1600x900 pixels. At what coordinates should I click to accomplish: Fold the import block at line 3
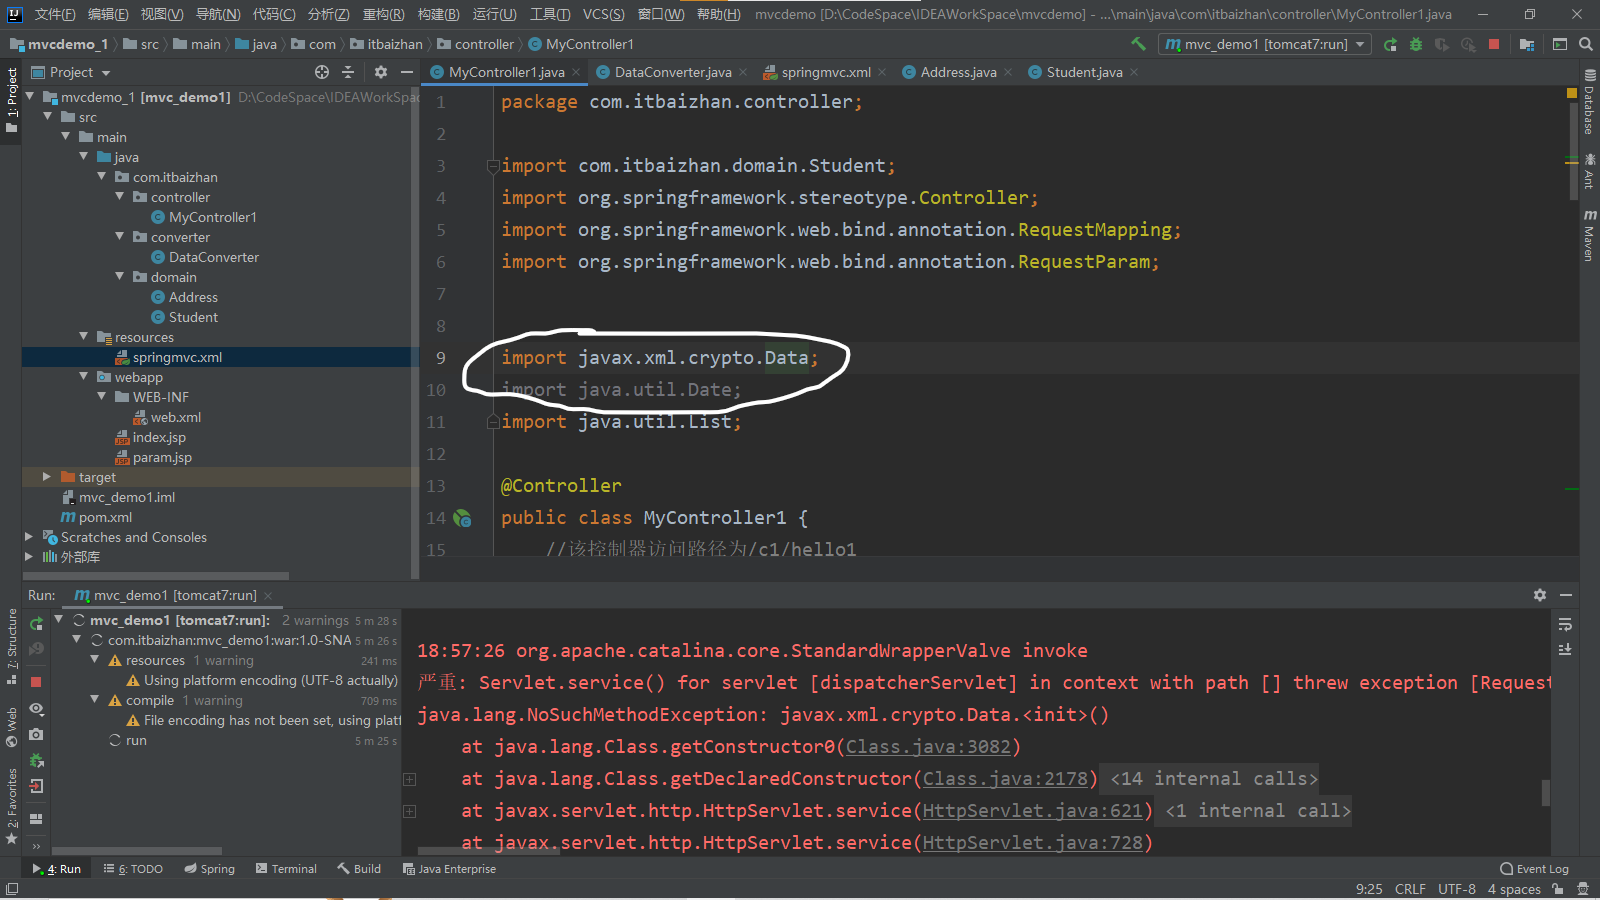[493, 166]
